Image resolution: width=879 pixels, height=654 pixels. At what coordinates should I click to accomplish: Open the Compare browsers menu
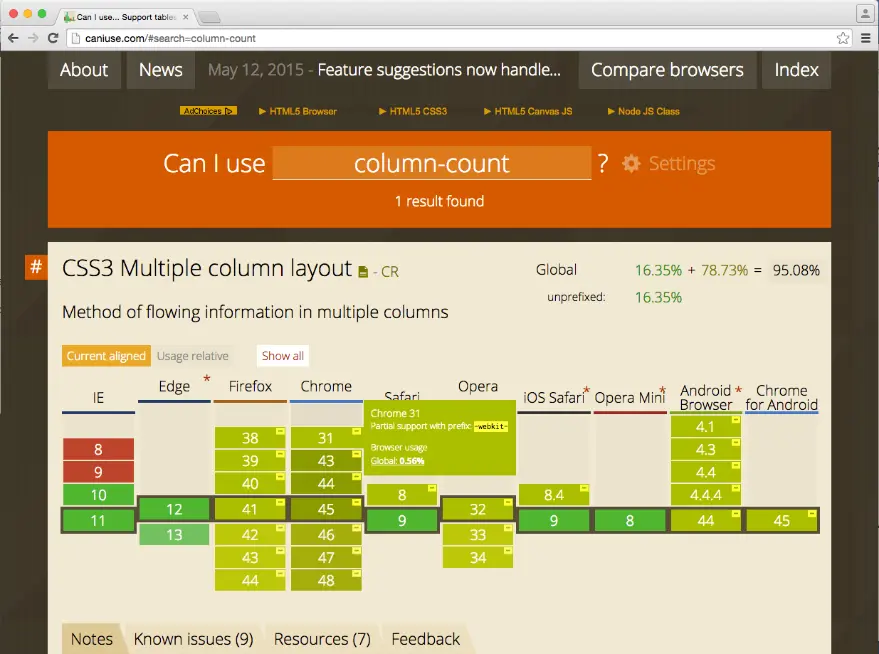click(667, 70)
